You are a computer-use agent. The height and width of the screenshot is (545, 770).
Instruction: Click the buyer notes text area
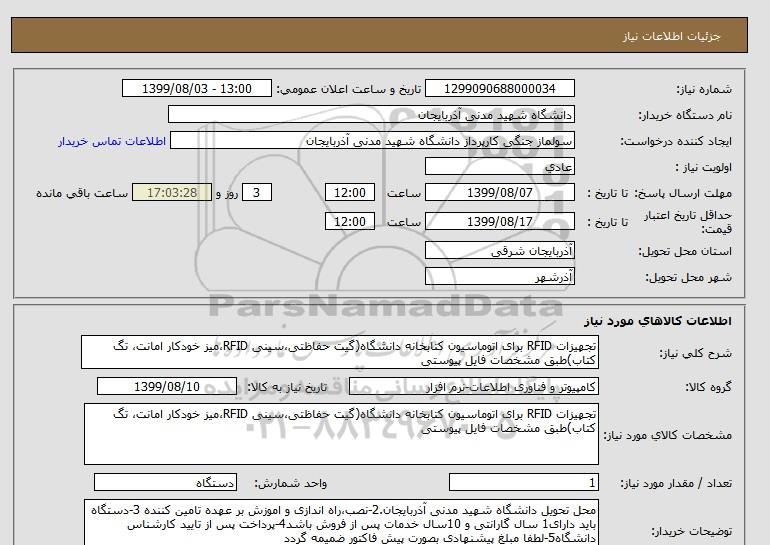(x=341, y=522)
